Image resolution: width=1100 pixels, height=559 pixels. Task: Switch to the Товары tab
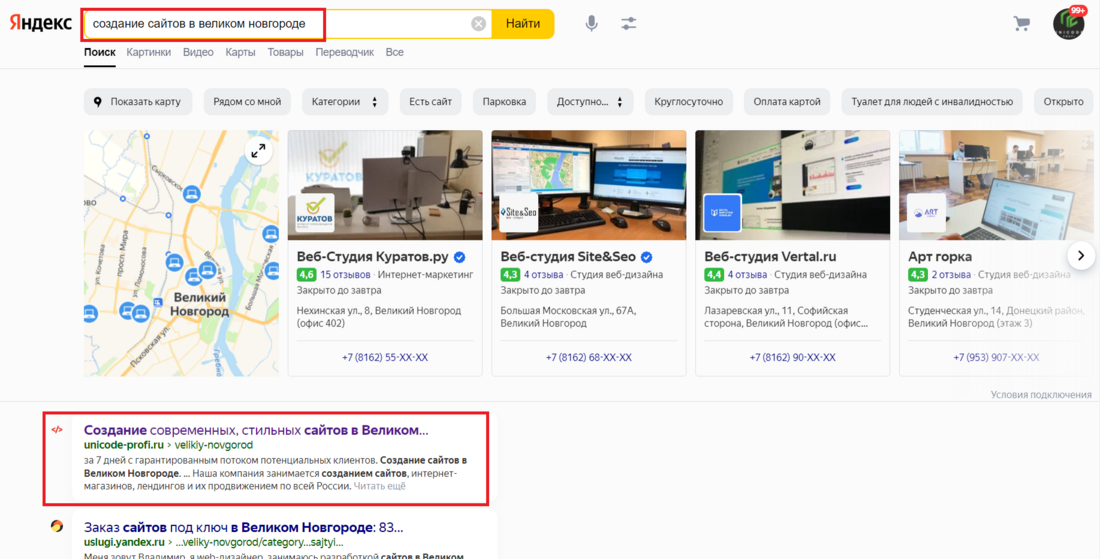pyautogui.click(x=286, y=53)
